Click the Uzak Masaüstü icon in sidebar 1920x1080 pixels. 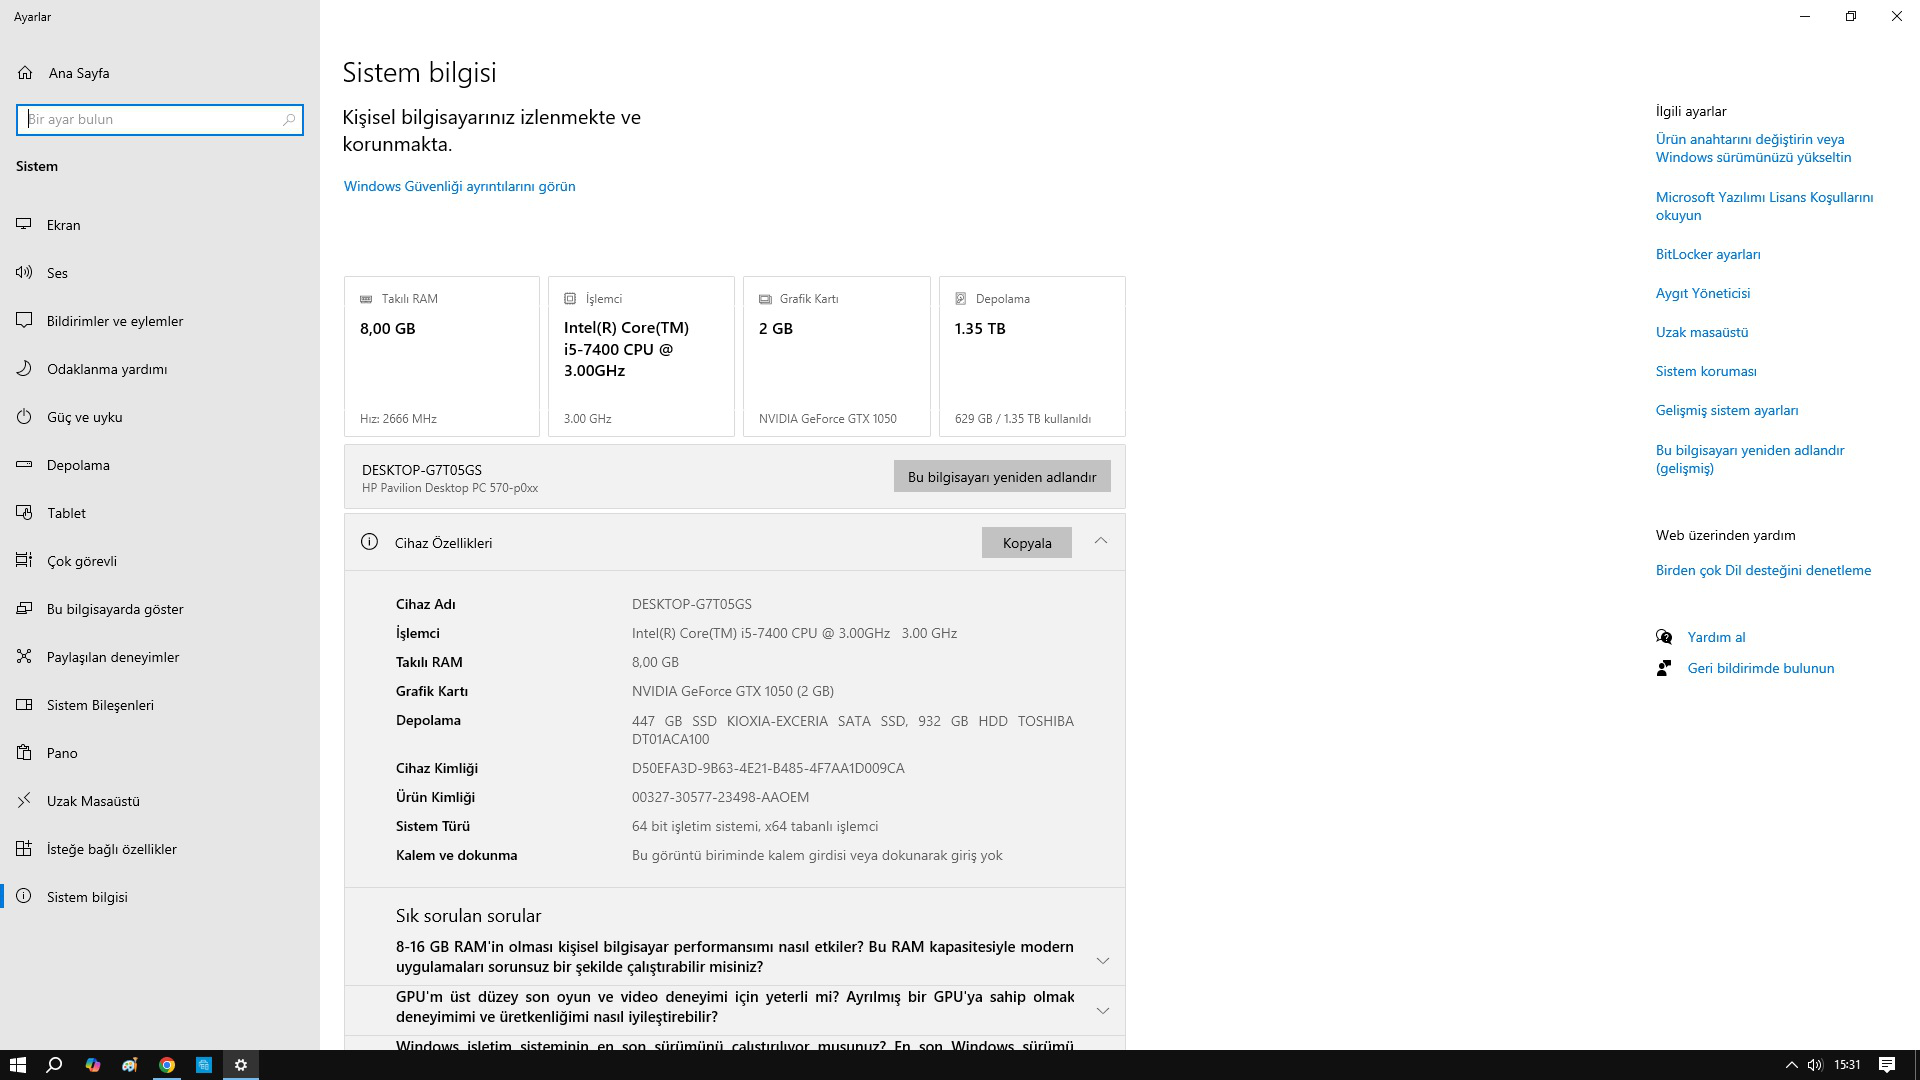pos(24,800)
